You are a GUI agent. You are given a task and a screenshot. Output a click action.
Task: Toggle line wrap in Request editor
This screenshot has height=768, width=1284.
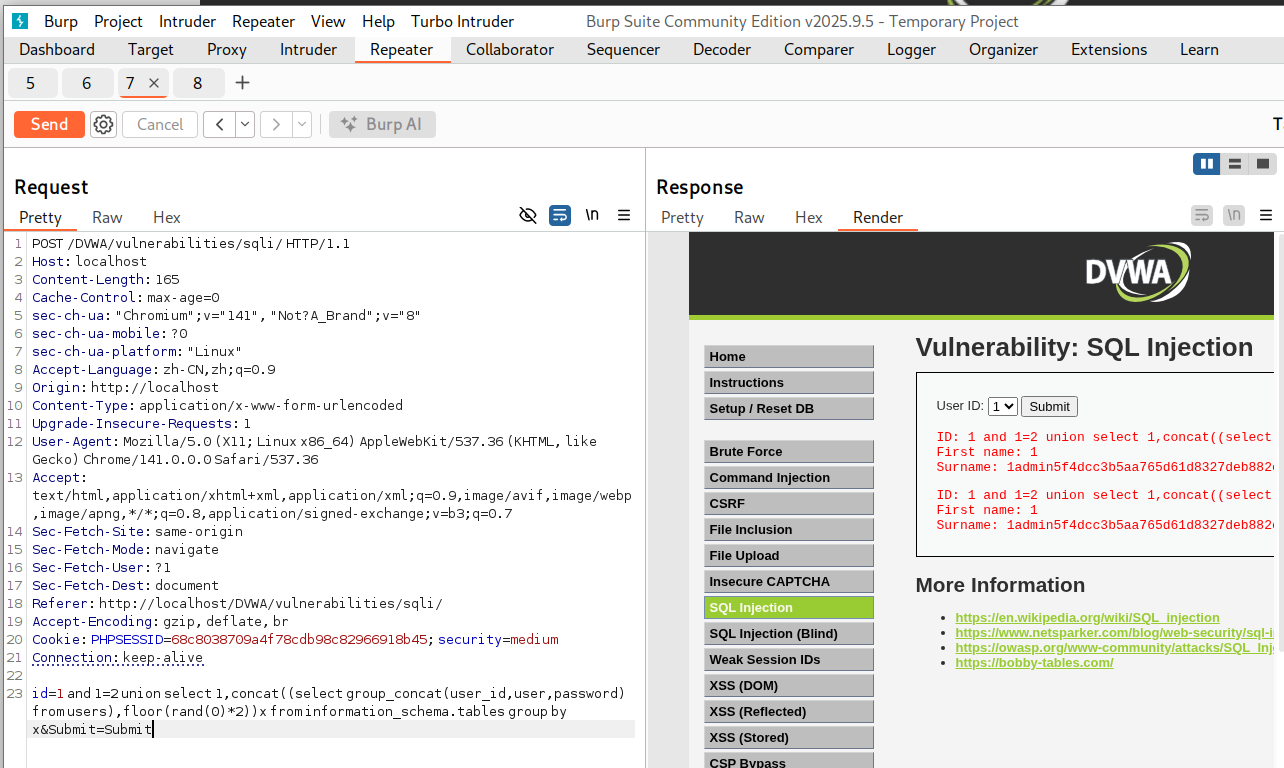[560, 215]
